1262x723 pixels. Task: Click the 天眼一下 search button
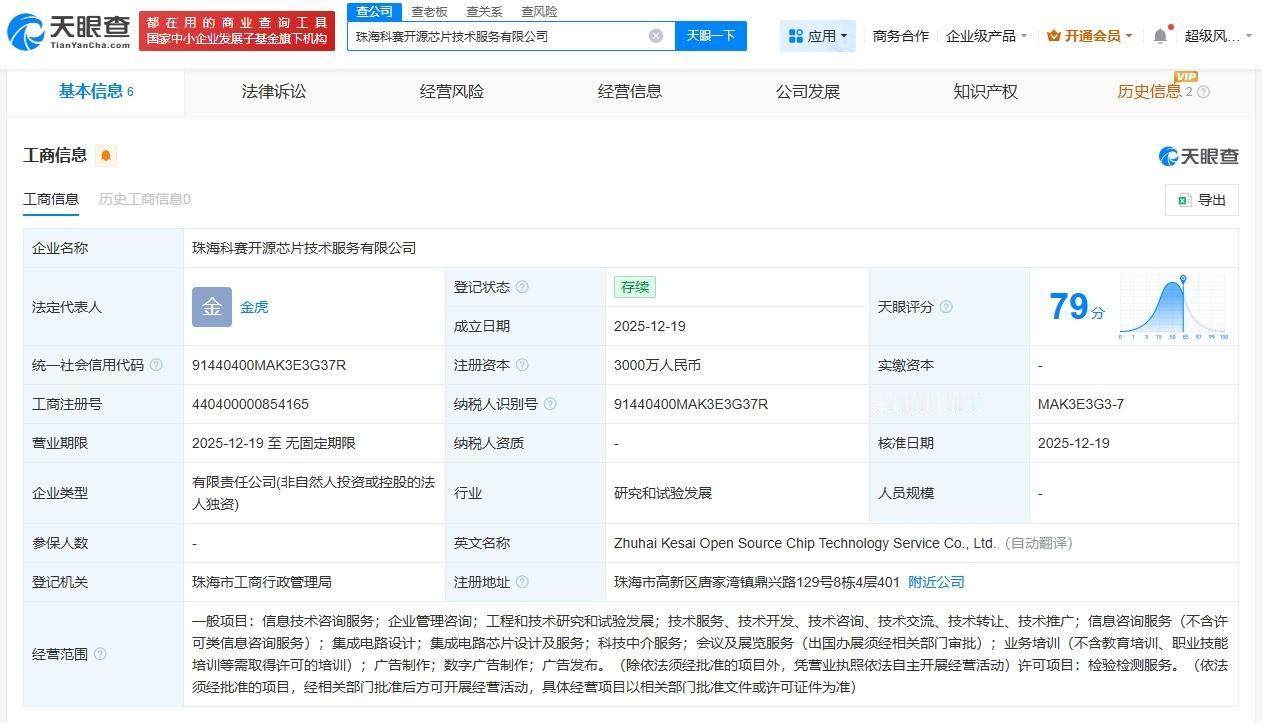(711, 36)
